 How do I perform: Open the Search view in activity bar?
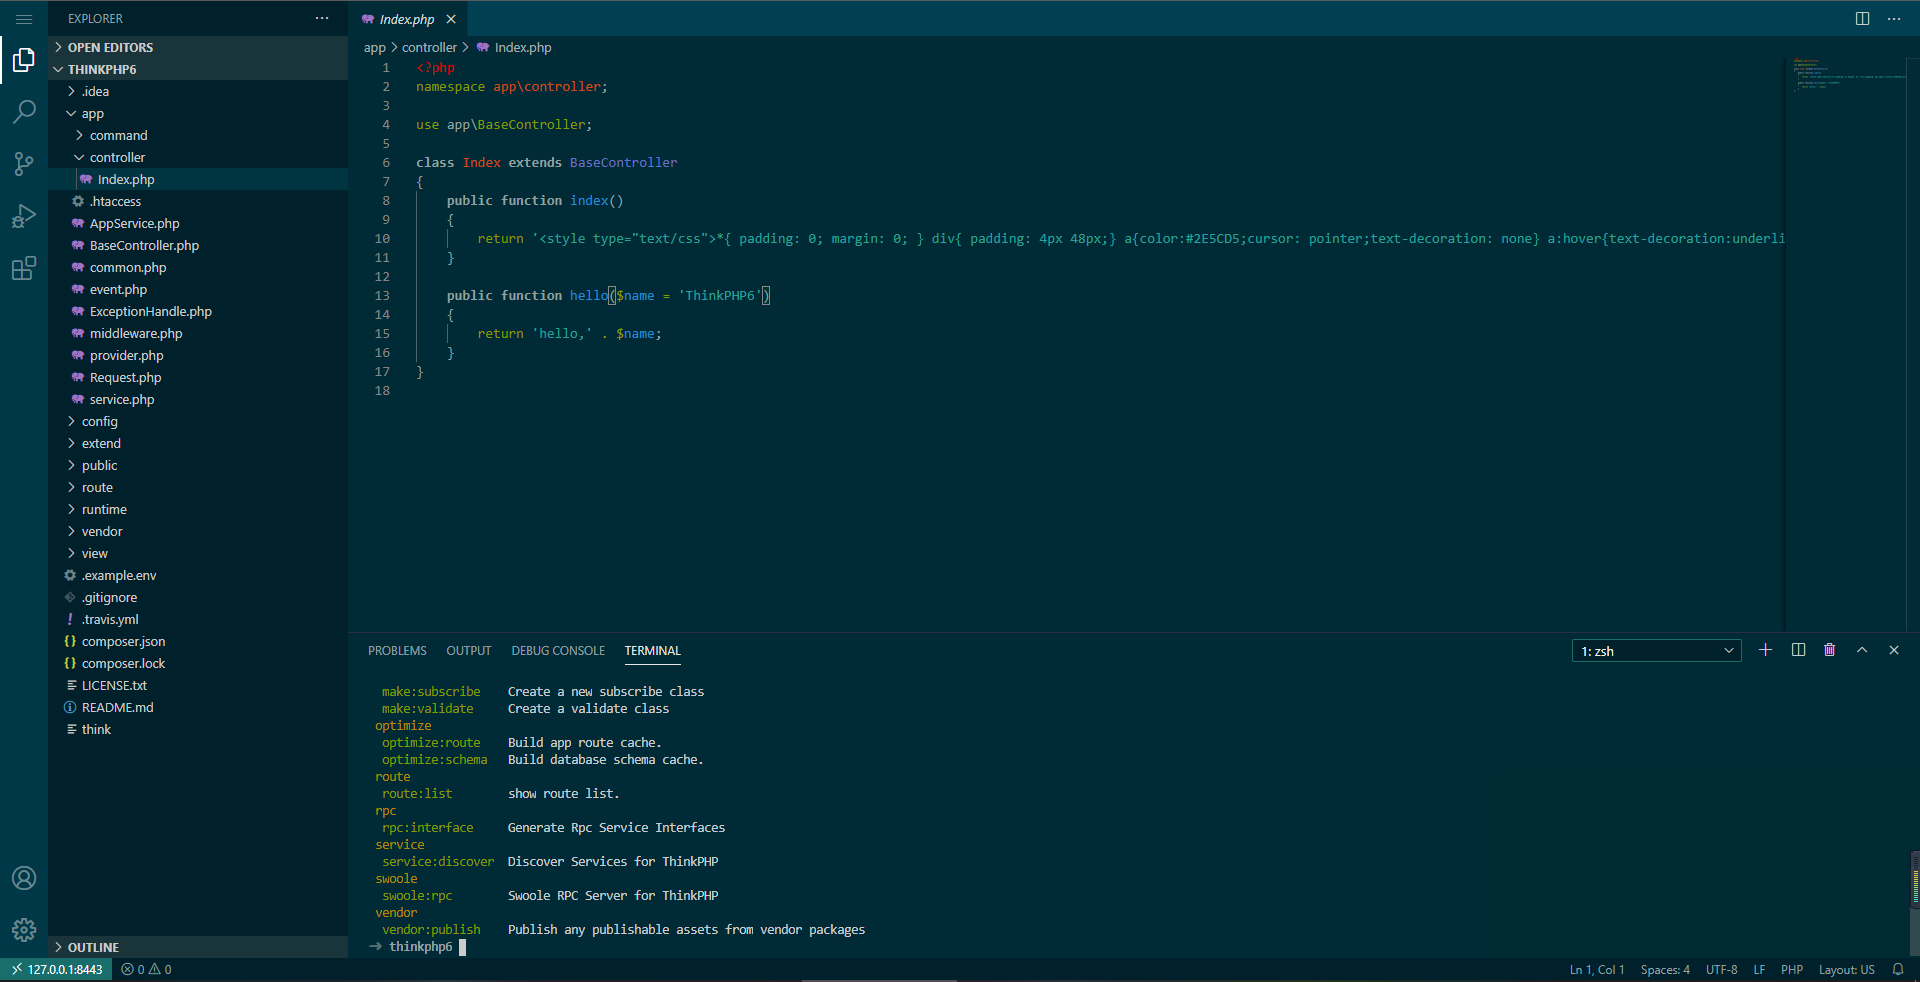click(x=24, y=112)
